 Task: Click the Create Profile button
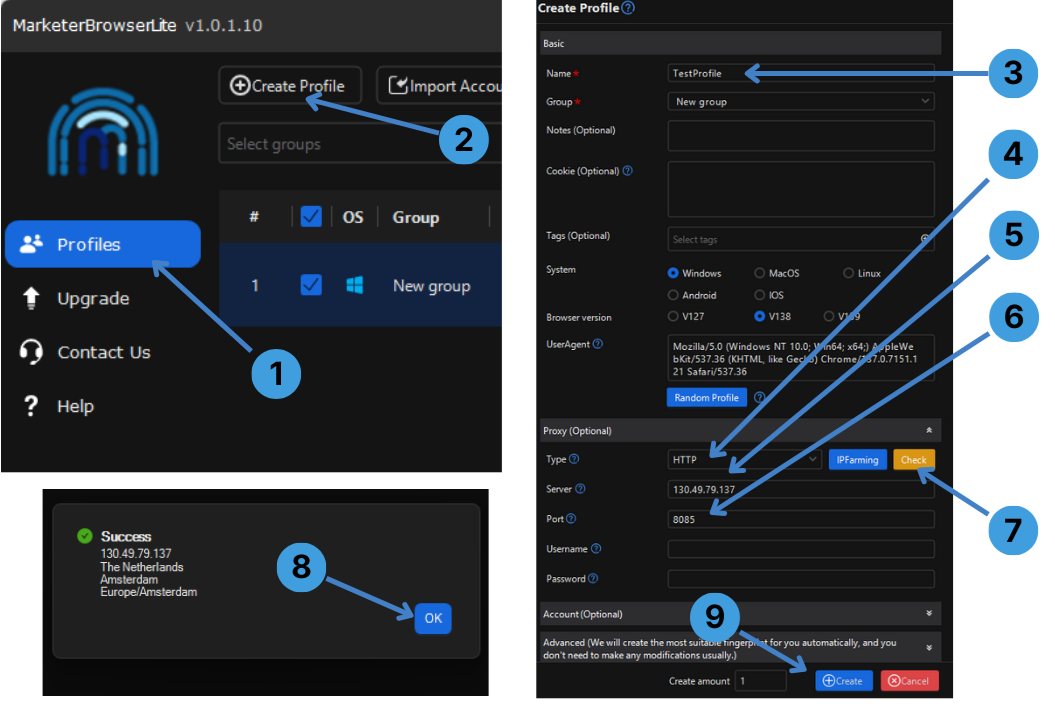[x=290, y=85]
